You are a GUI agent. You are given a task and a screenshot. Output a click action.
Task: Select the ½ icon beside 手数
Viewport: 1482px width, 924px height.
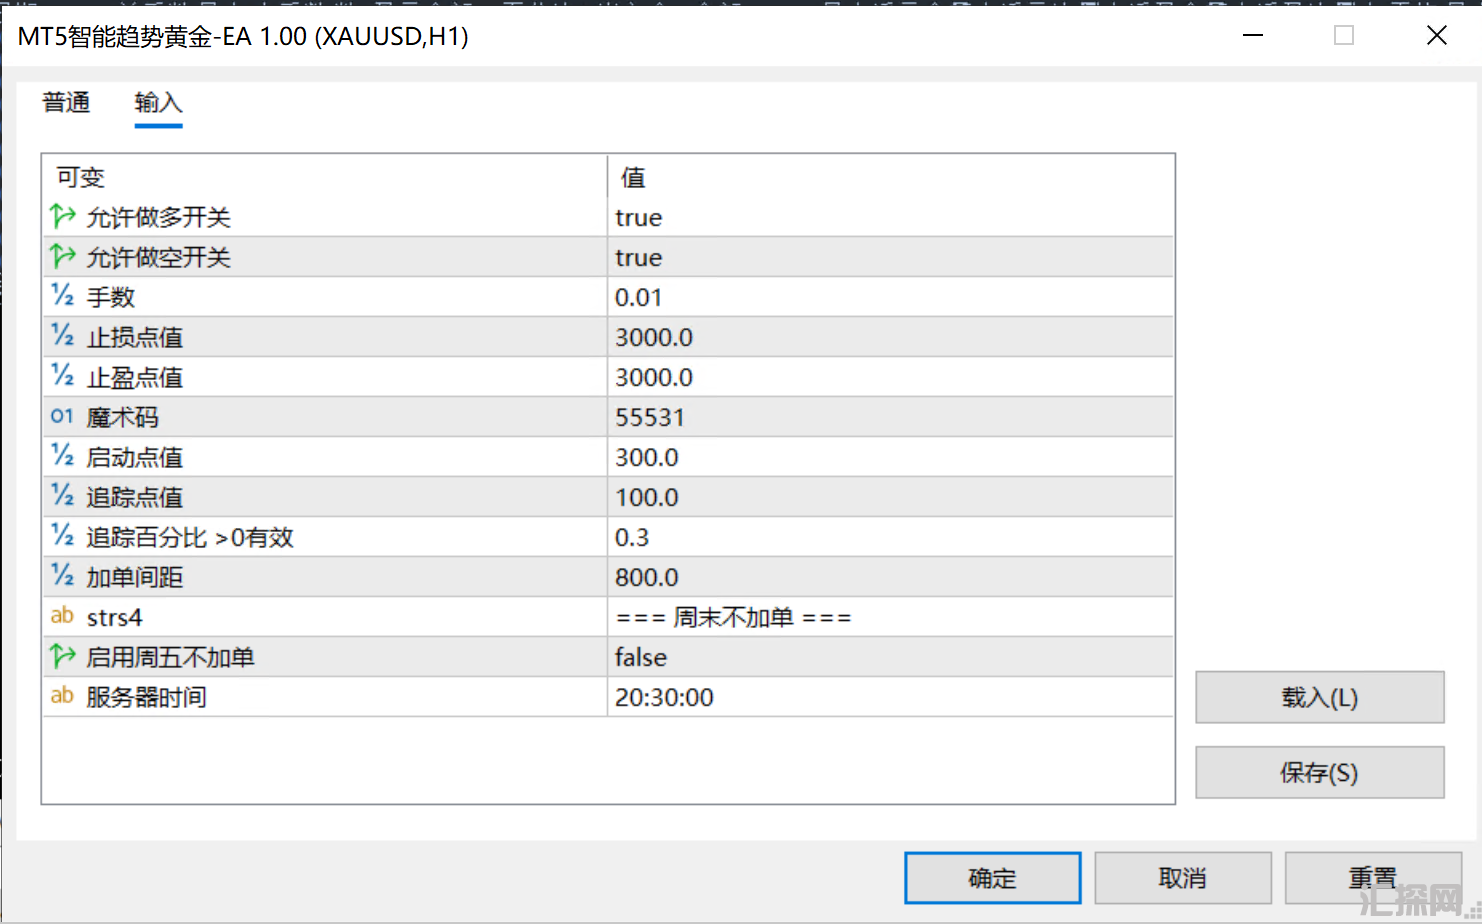(x=62, y=296)
